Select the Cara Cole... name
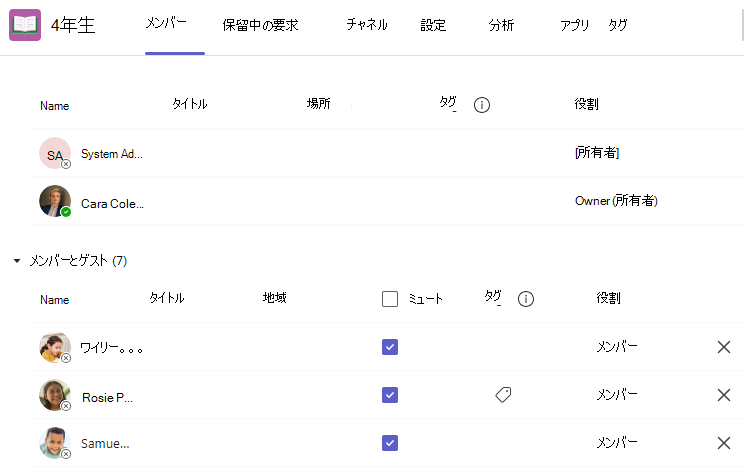The image size is (744, 469). click(112, 204)
